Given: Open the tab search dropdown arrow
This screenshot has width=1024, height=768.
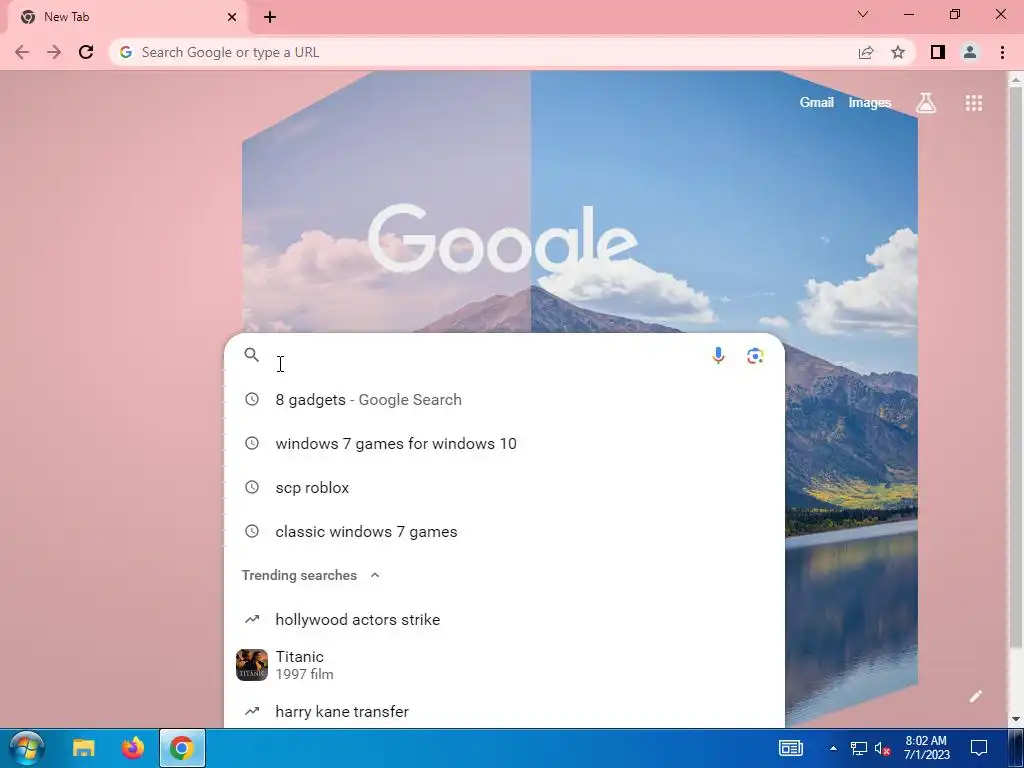Looking at the screenshot, I should click(863, 14).
